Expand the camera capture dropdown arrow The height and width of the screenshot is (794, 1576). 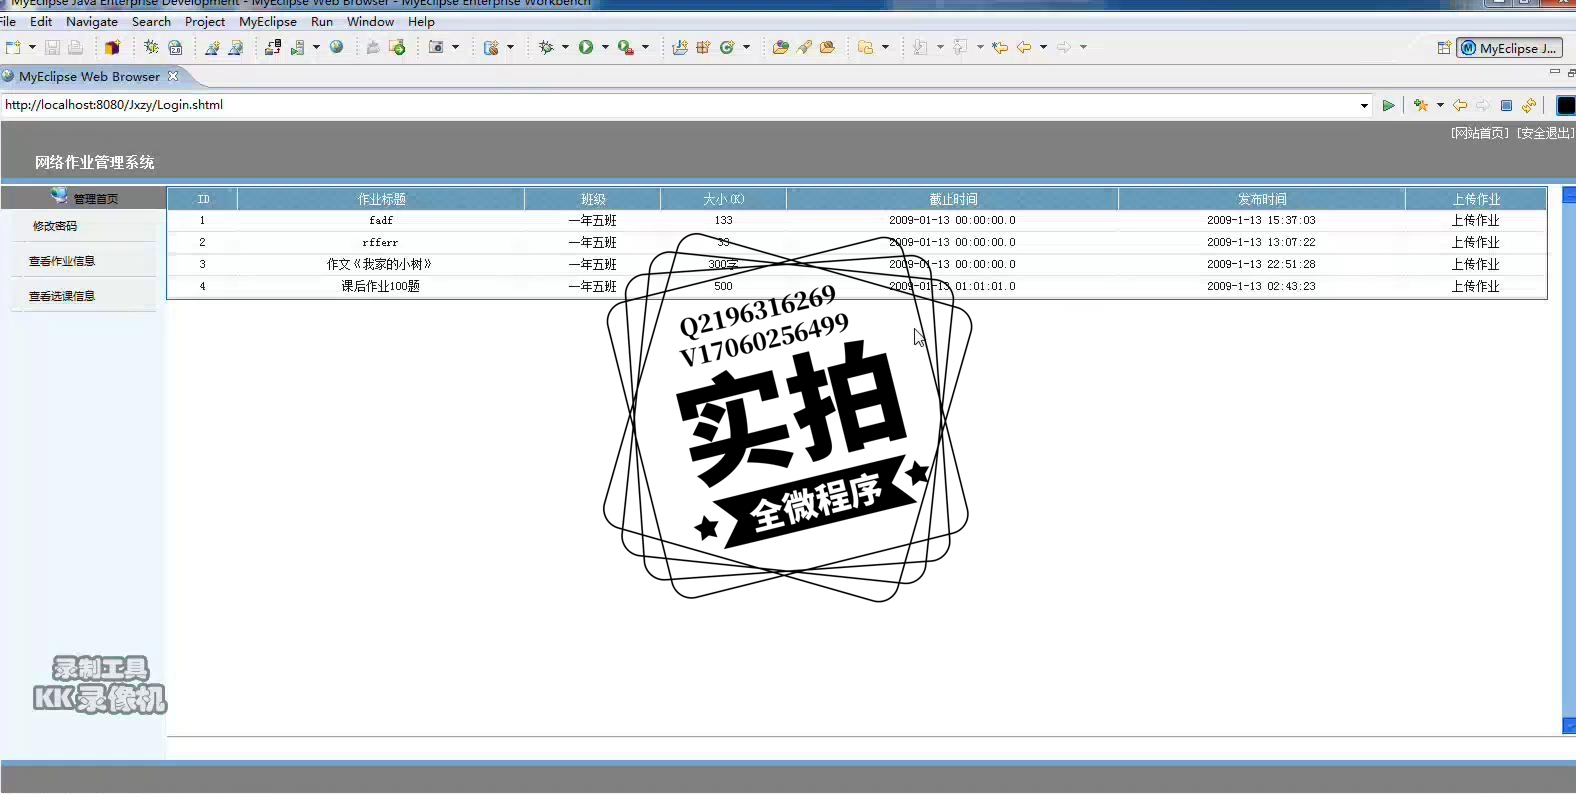[x=455, y=47]
